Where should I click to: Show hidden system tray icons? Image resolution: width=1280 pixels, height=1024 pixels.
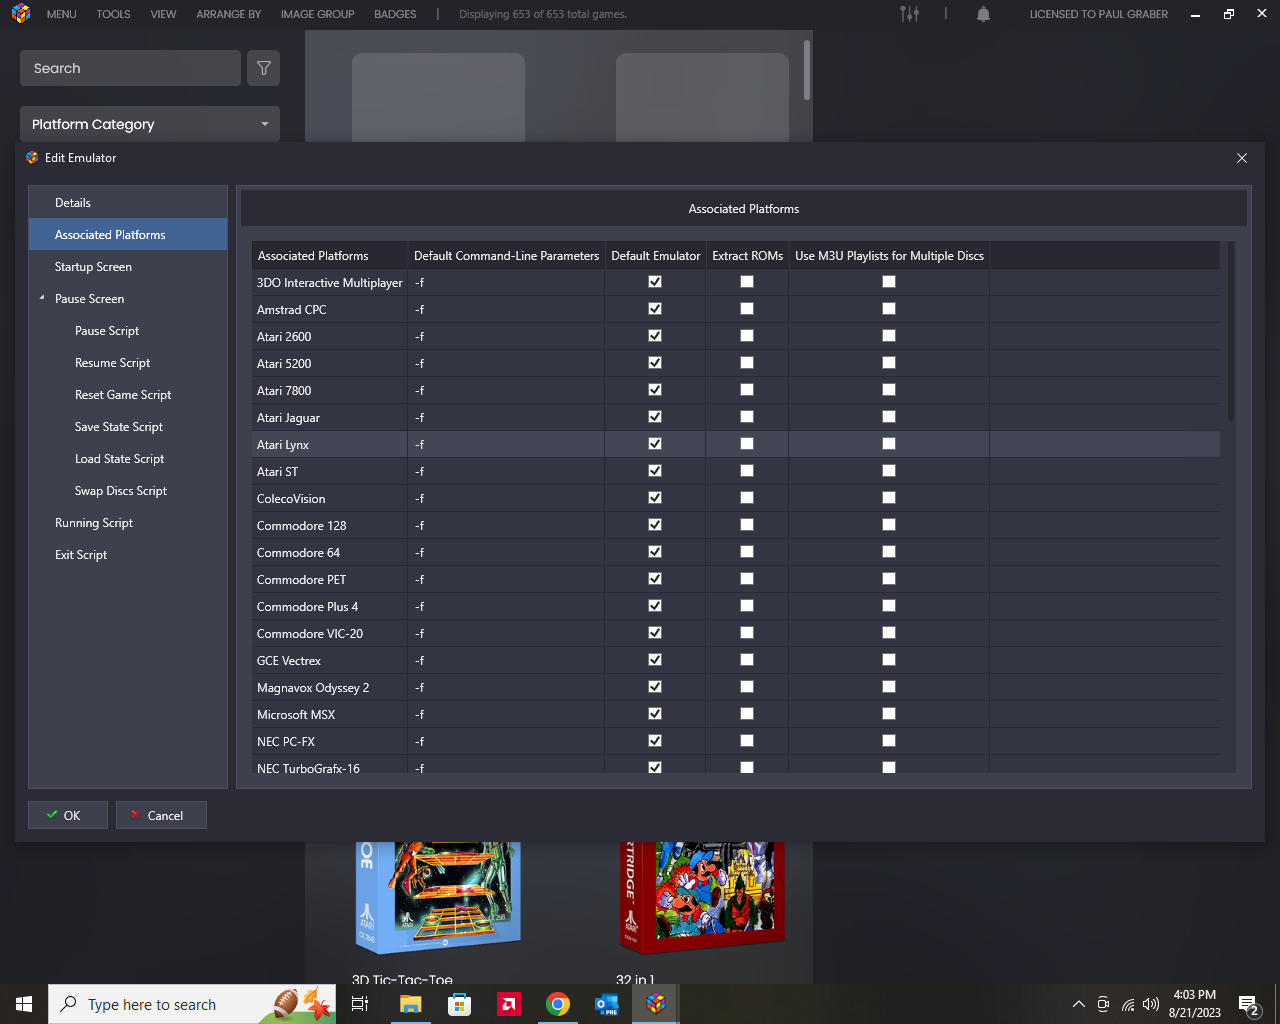1078,1004
